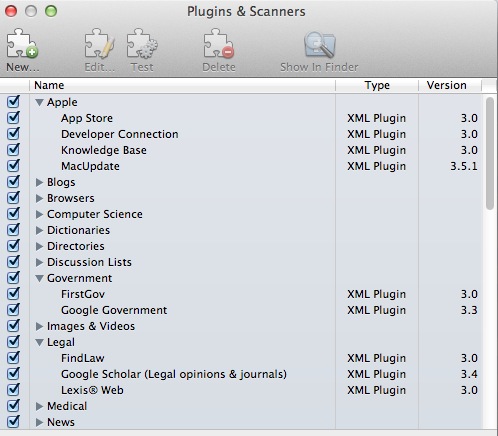Click the vertical scrollbar thumb
This screenshot has height=436, width=498.
490,153
